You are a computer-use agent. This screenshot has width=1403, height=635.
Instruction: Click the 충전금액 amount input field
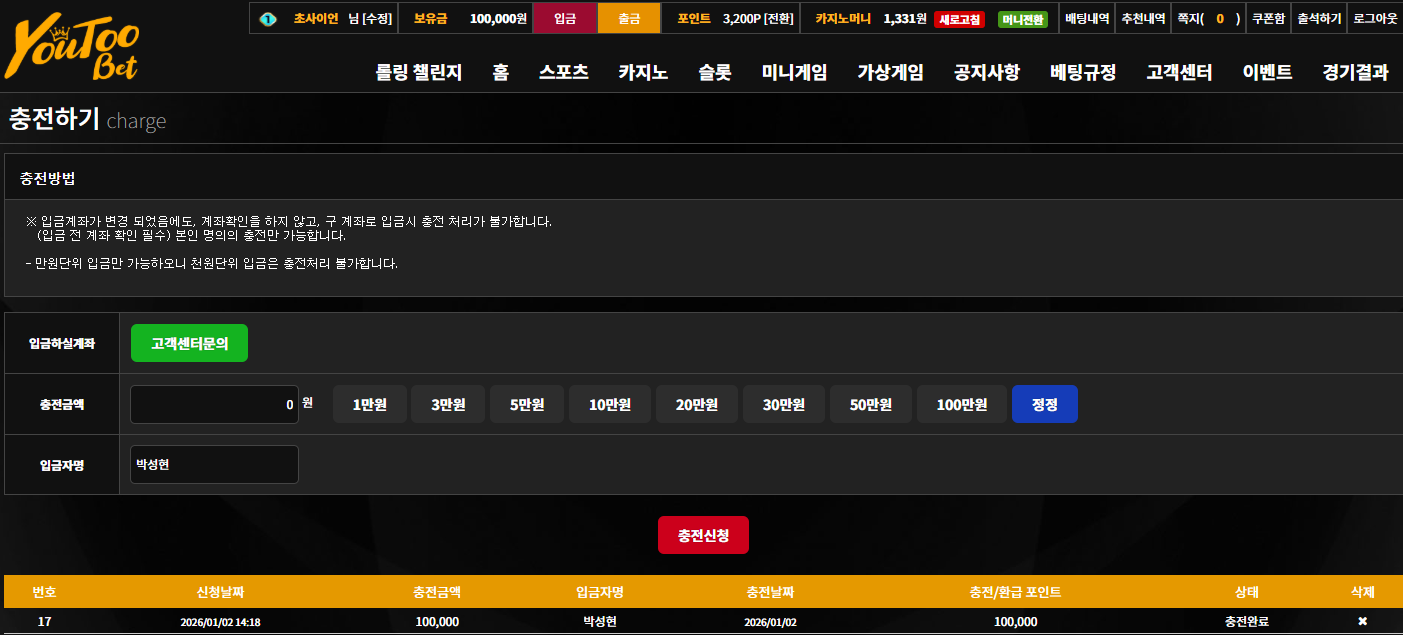point(214,404)
